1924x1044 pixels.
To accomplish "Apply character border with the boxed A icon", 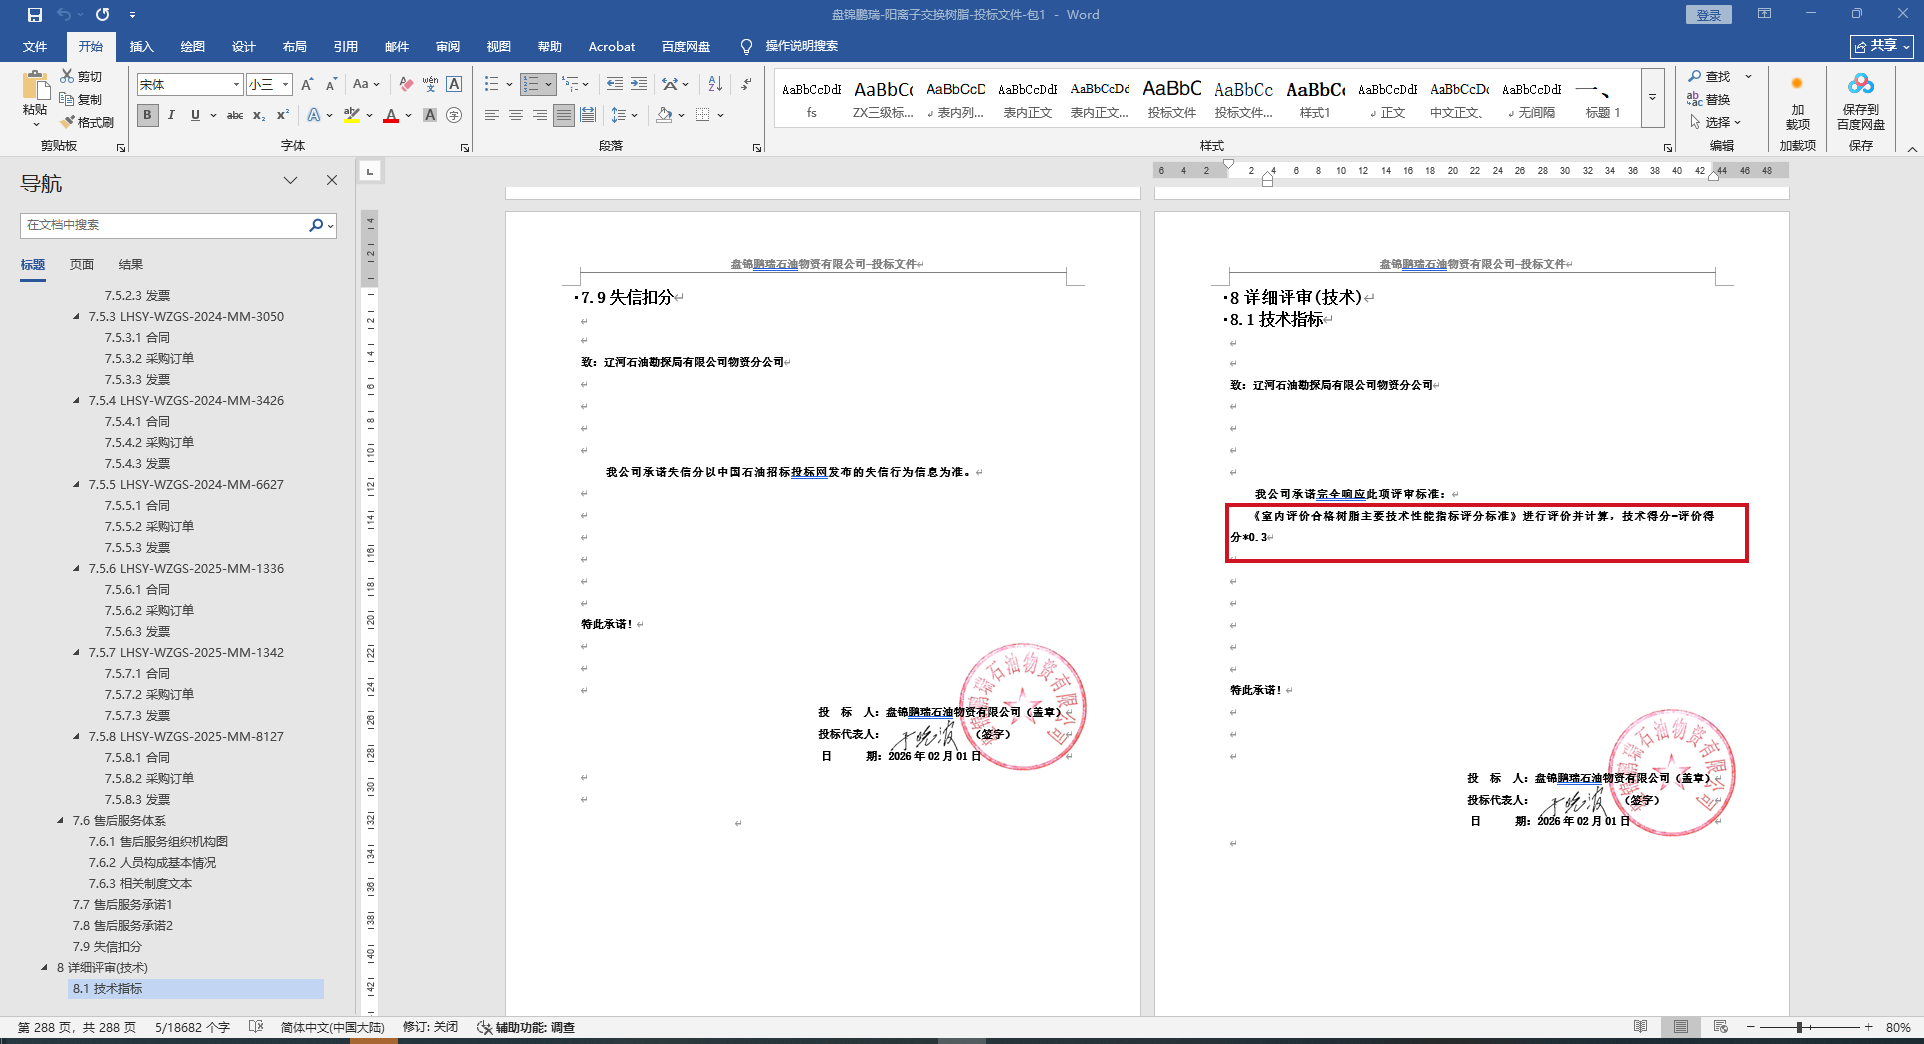I will [454, 84].
